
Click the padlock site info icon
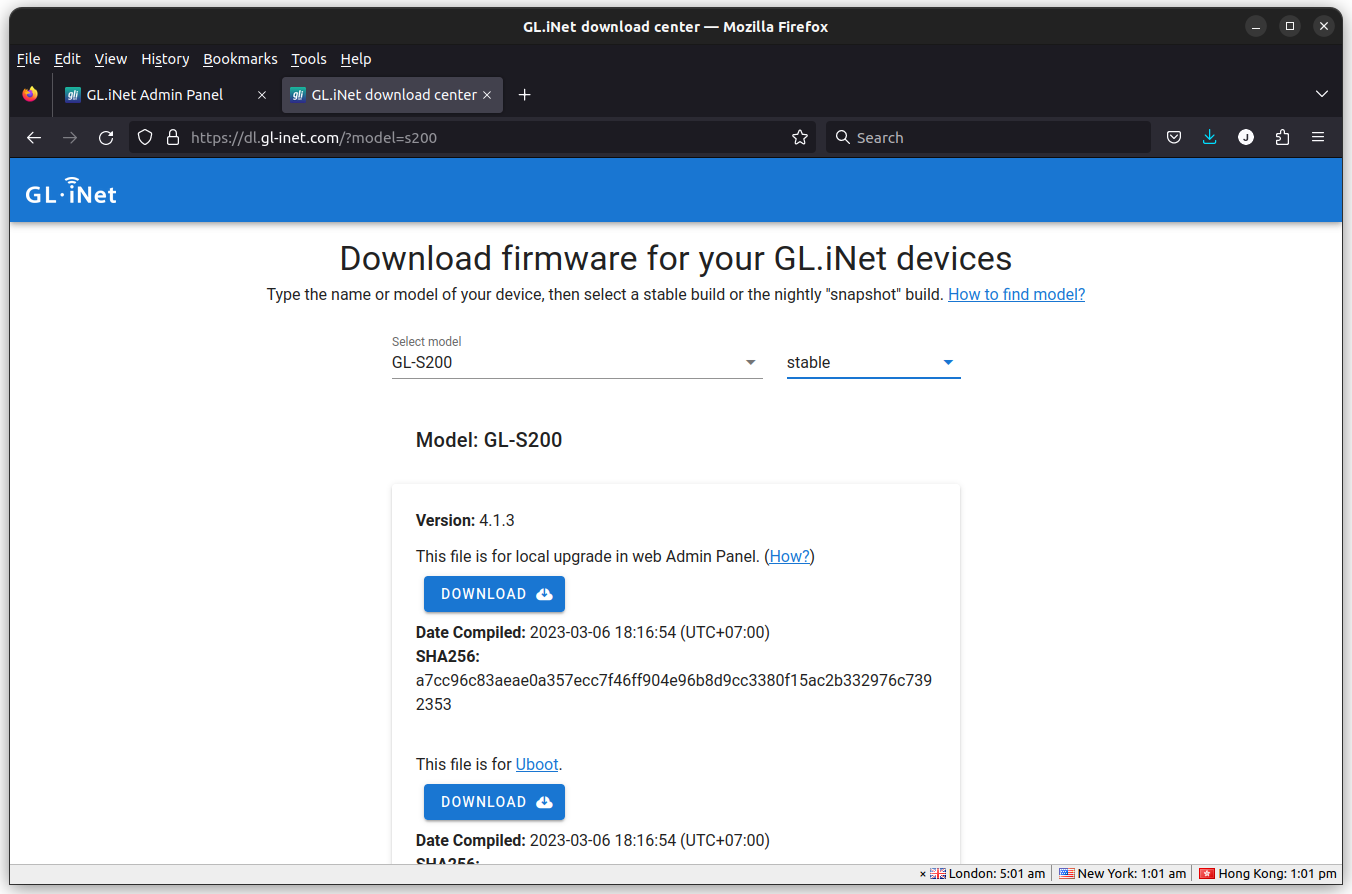(x=172, y=138)
